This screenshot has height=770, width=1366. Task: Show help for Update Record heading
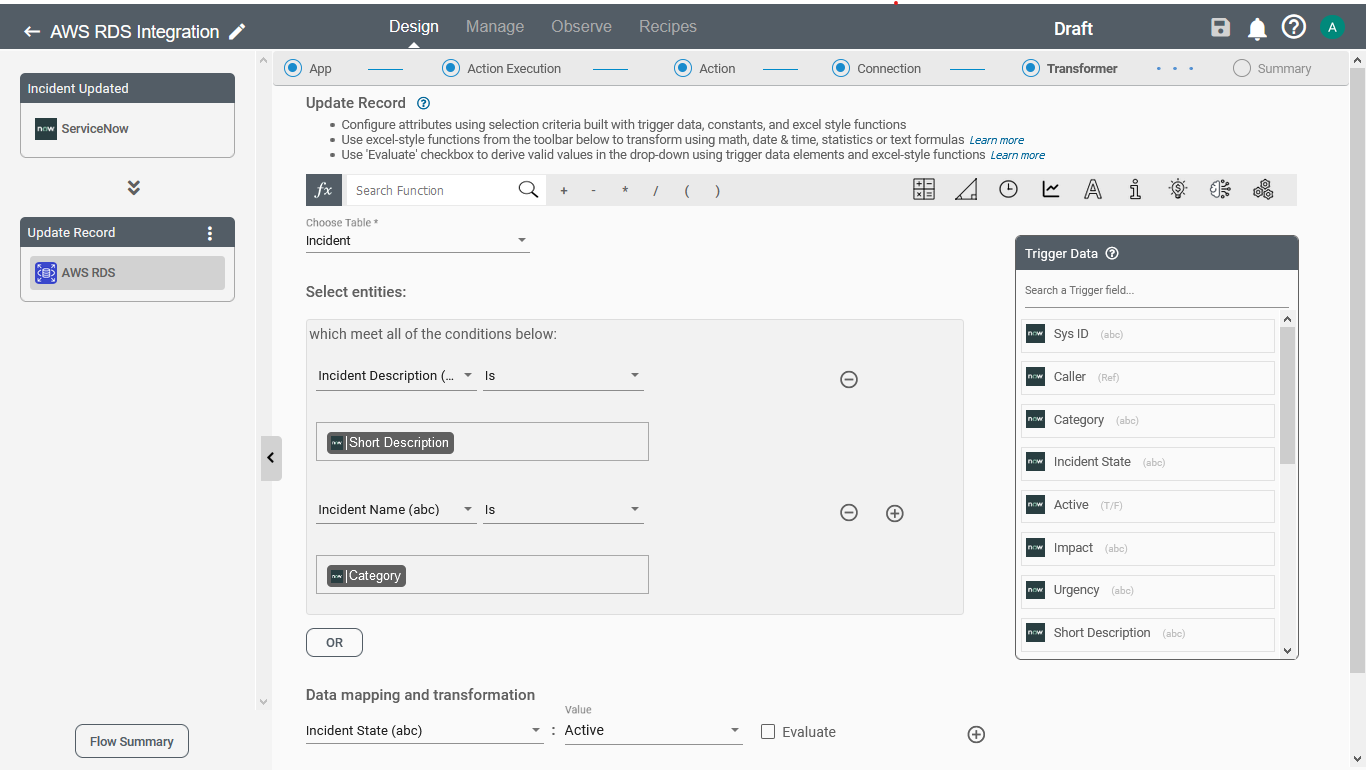(423, 103)
